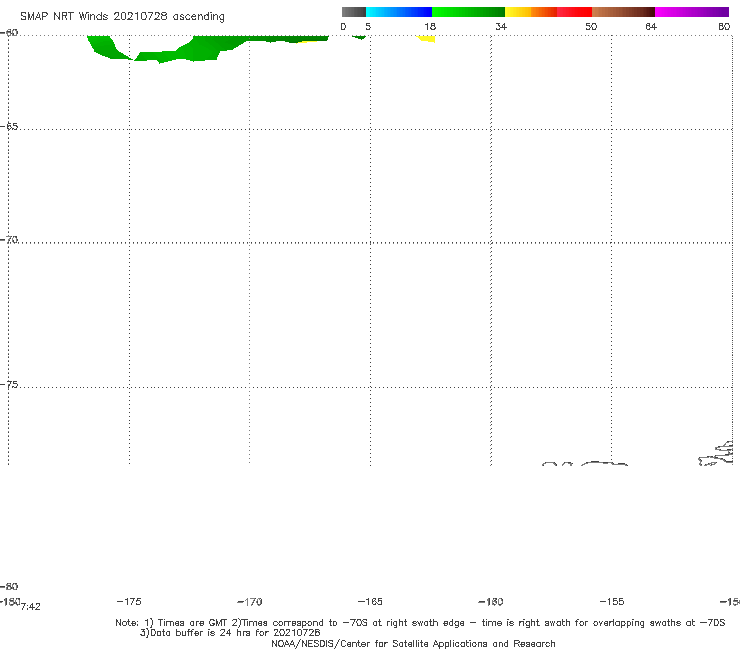The image size is (740, 650).
Task: Click the color bar label '18'
Action: tap(430, 26)
